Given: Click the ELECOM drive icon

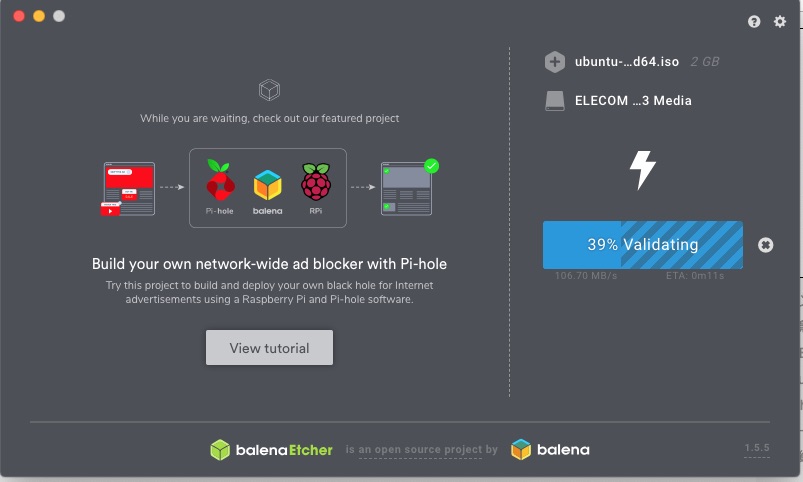Looking at the screenshot, I should pos(555,101).
